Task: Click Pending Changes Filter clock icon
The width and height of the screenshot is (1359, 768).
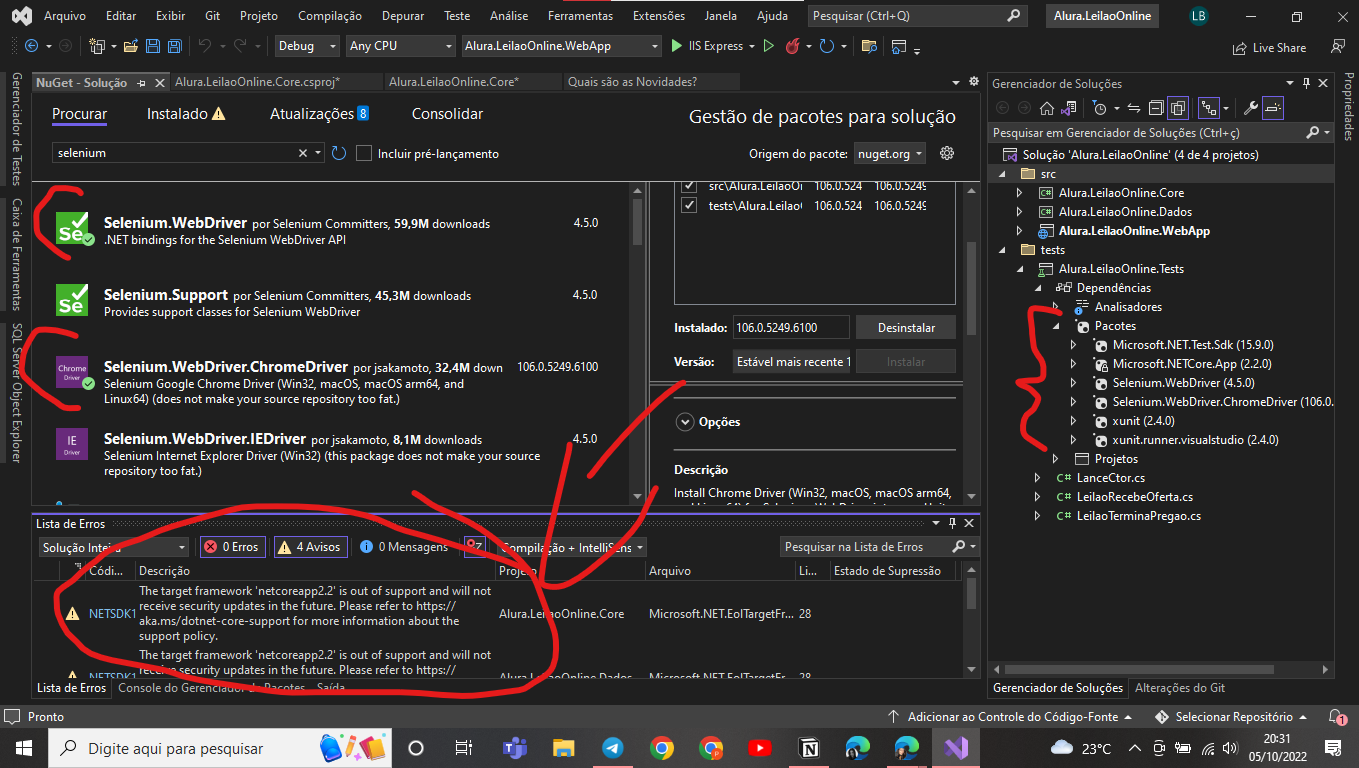Action: [1101, 108]
